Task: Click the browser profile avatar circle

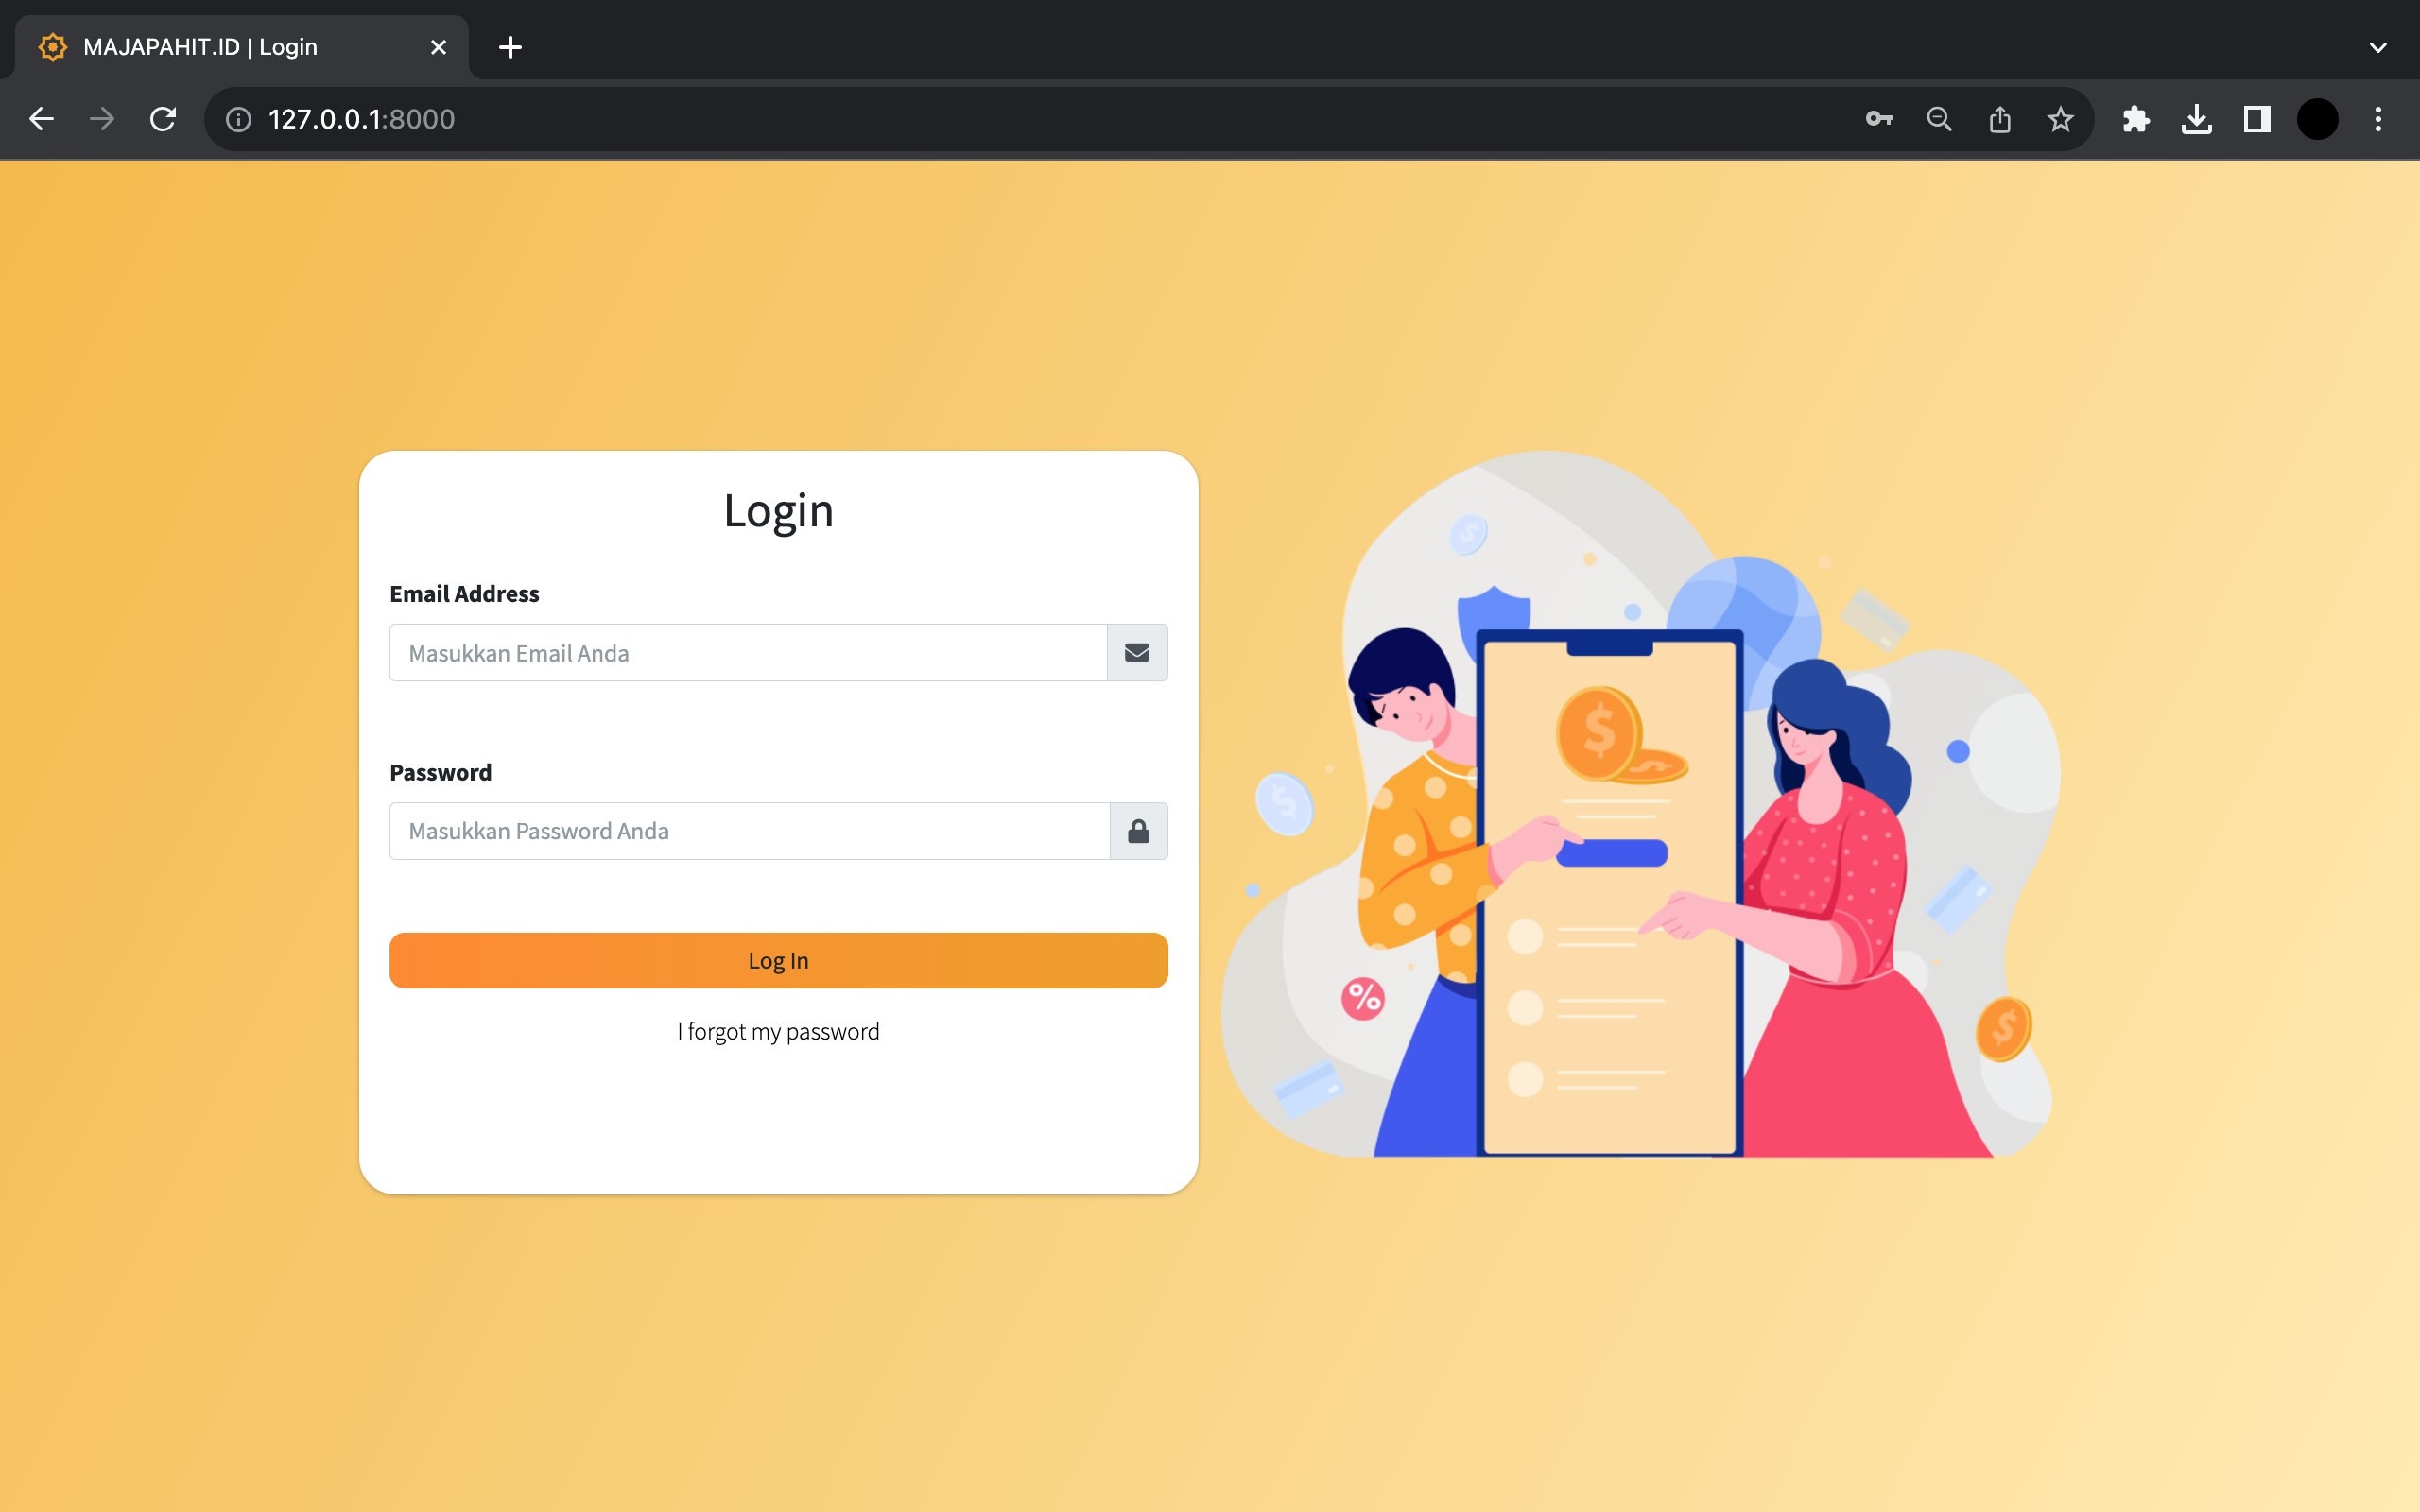Action: 2317,118
